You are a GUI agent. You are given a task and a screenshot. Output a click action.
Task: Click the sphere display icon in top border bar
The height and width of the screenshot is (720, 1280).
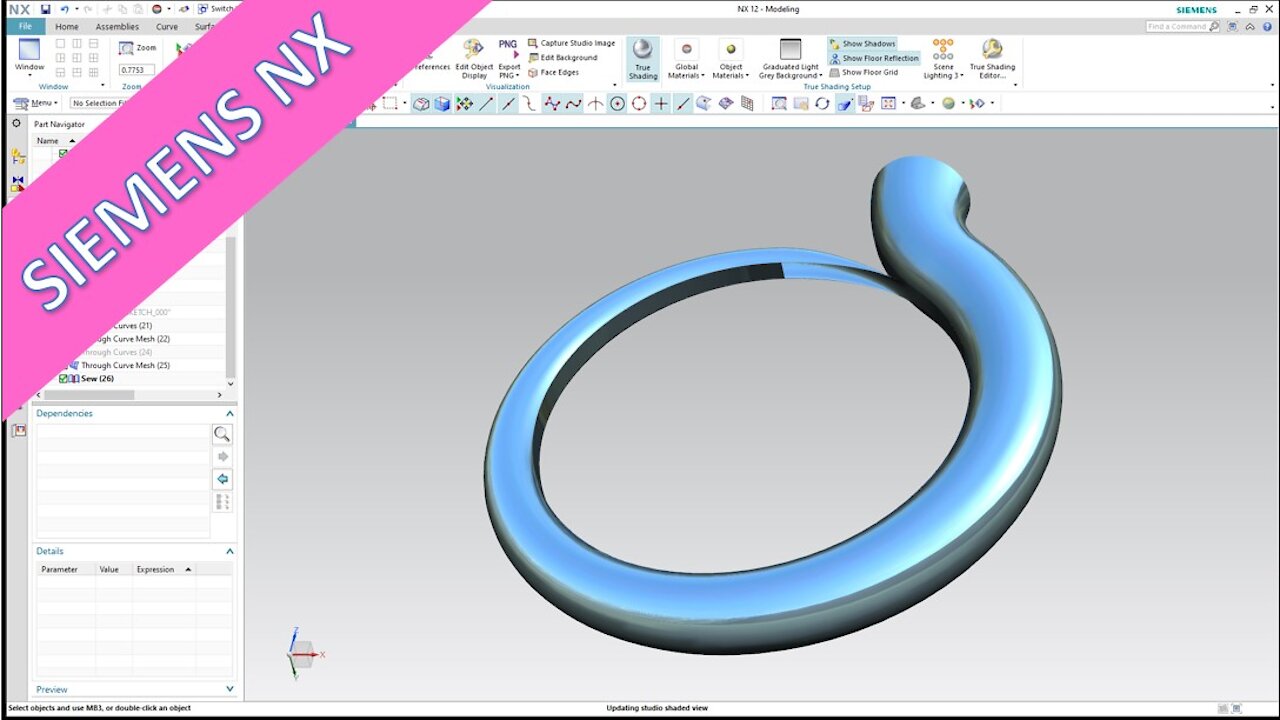click(948, 103)
